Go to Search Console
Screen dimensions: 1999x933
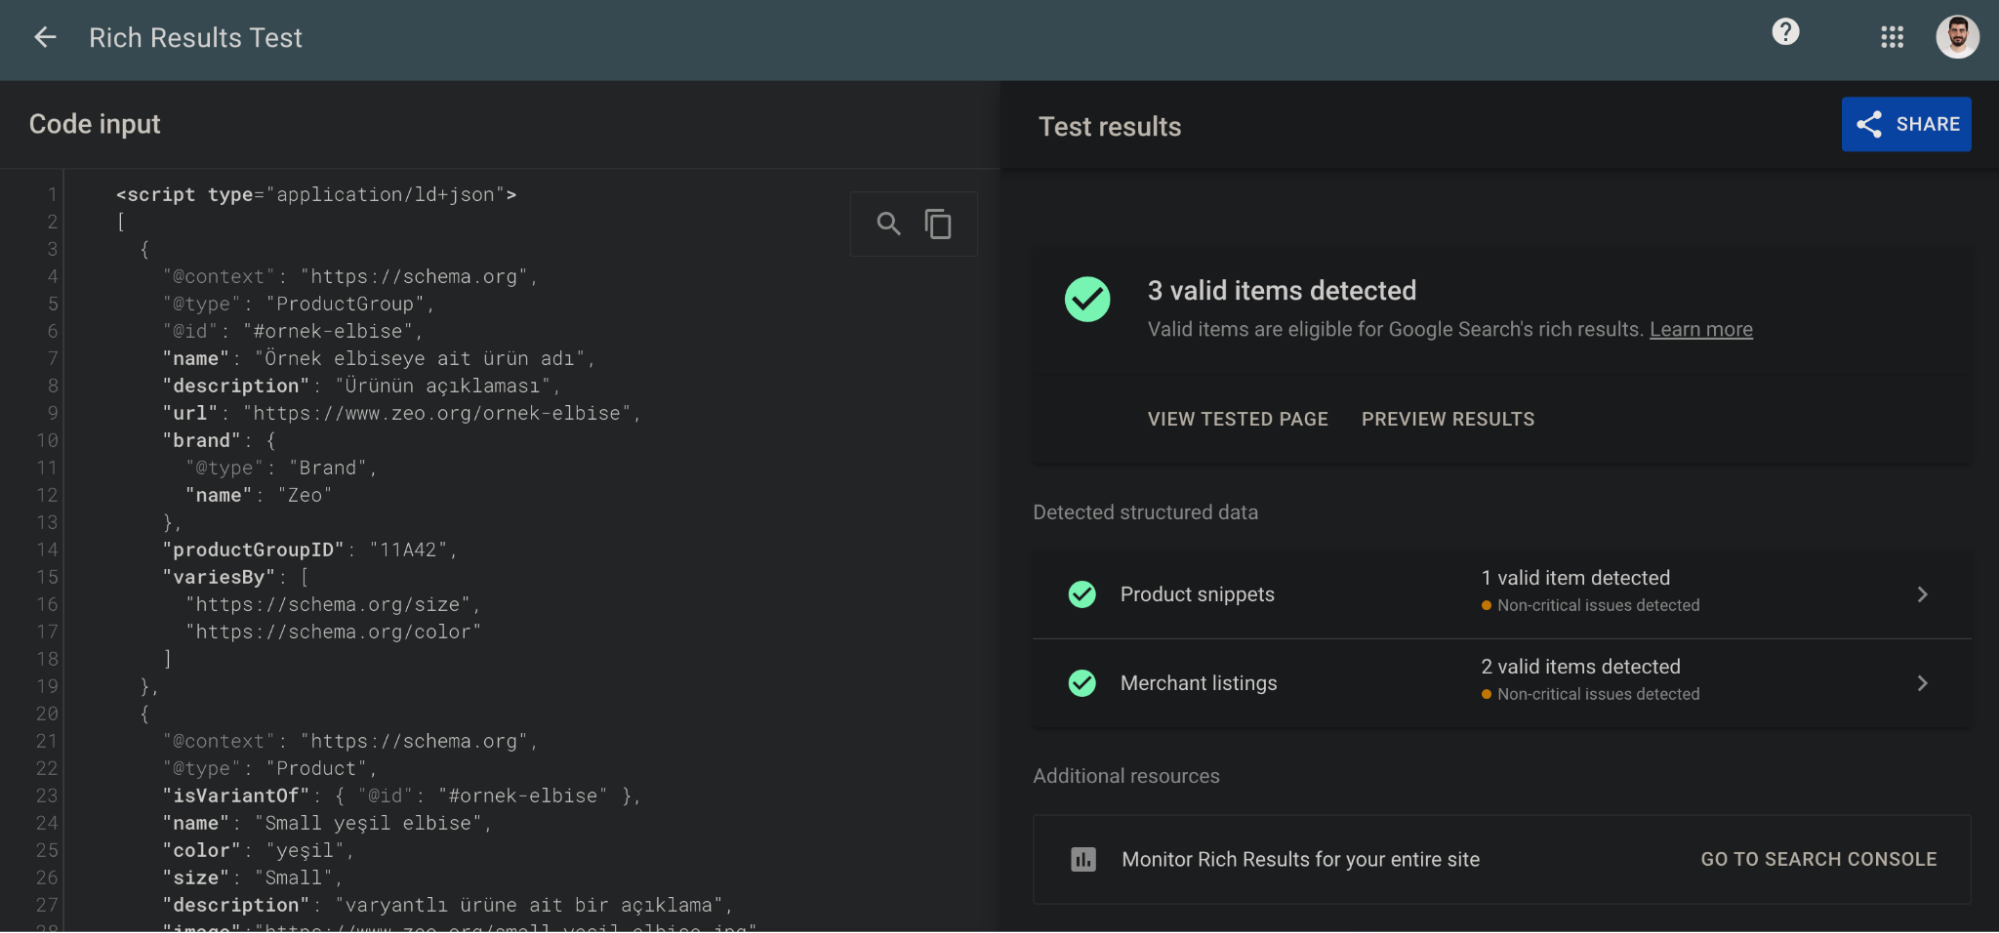point(1819,859)
